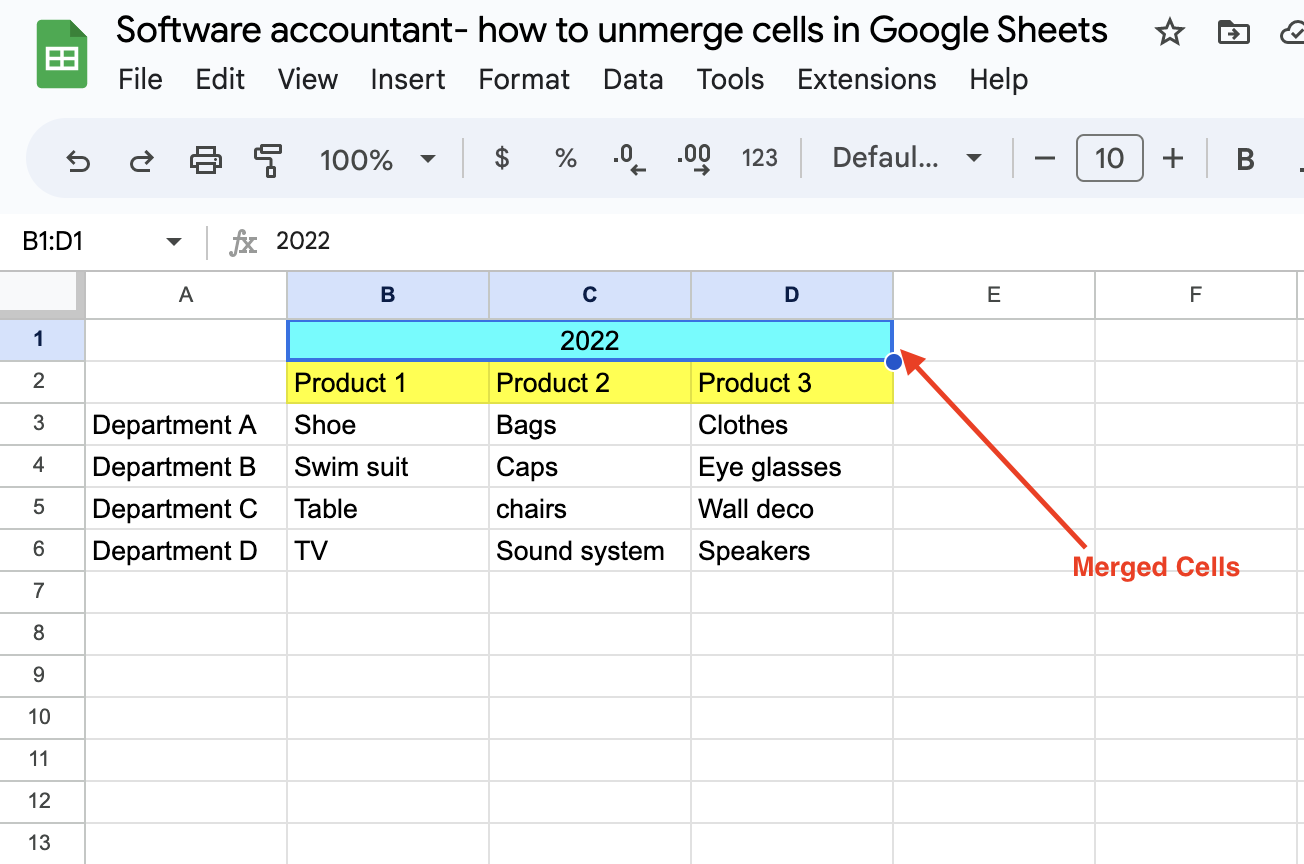The height and width of the screenshot is (864, 1304).
Task: Toggle bold formatting
Action: pos(1245,159)
